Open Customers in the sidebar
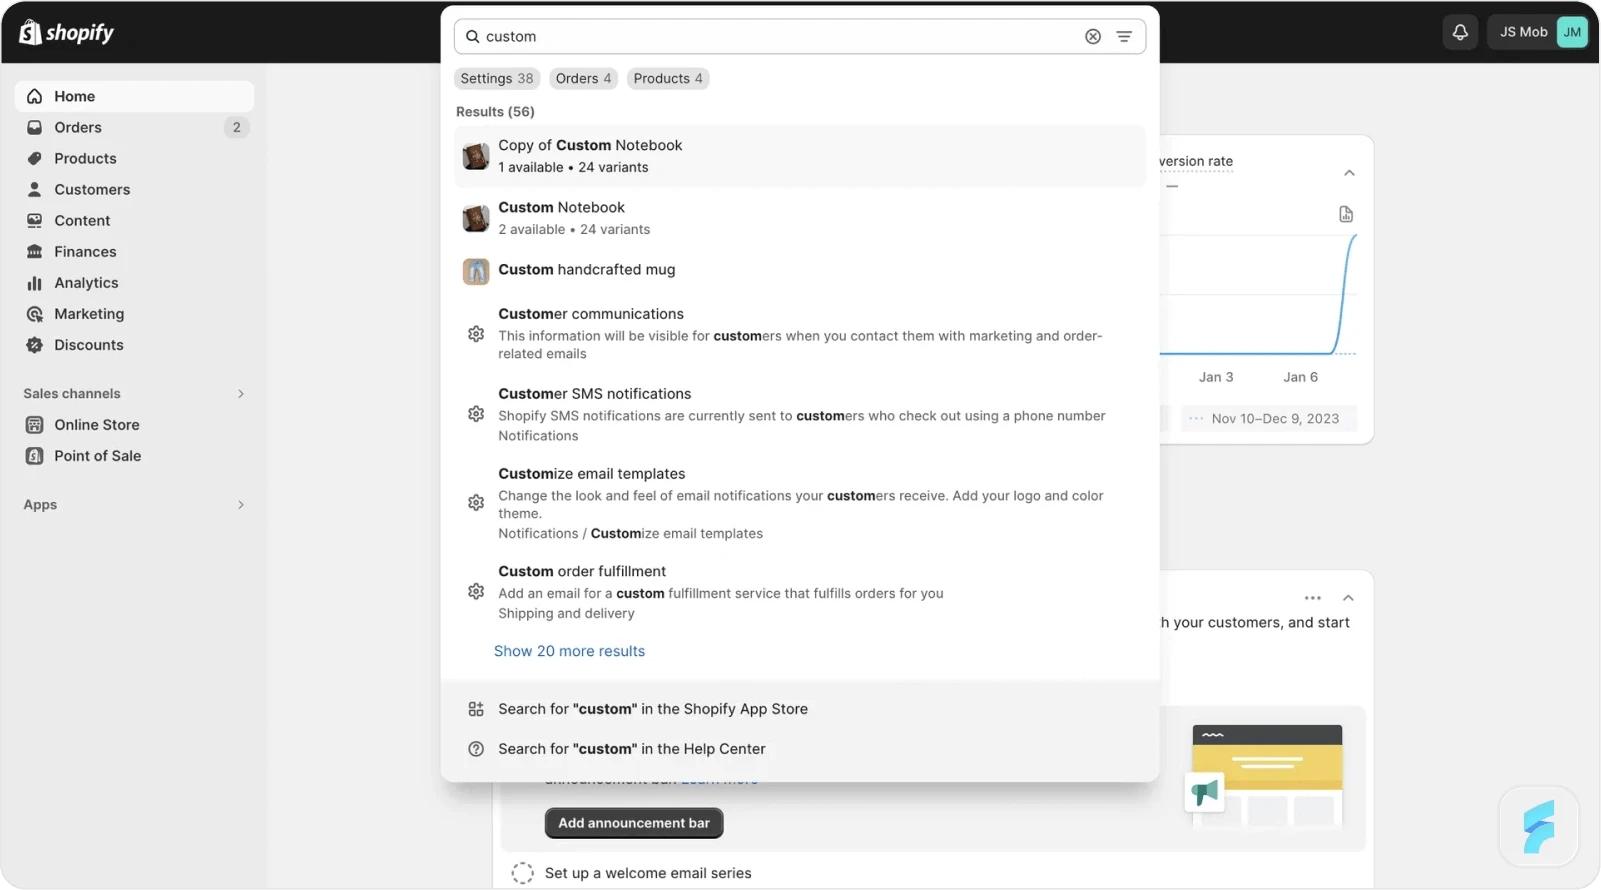 coord(134,189)
